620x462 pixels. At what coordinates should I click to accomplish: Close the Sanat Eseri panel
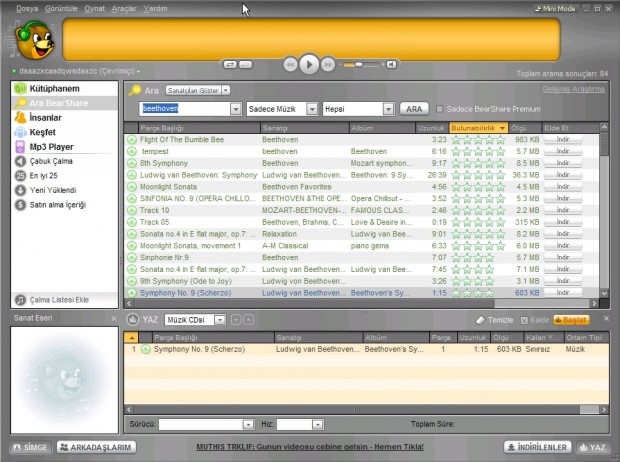coord(114,318)
